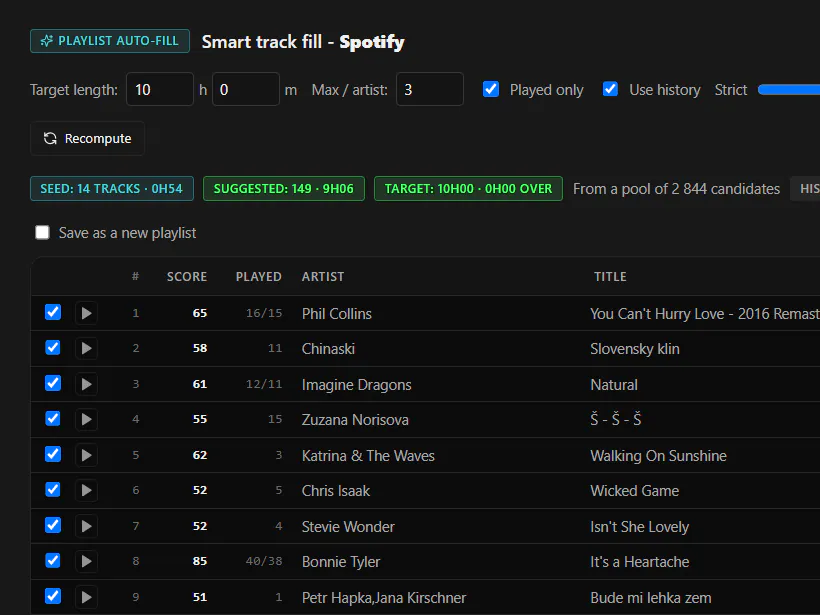Image resolution: width=820 pixels, height=615 pixels.
Task: Click artist Katrina & The Waves
Action: pos(368,456)
